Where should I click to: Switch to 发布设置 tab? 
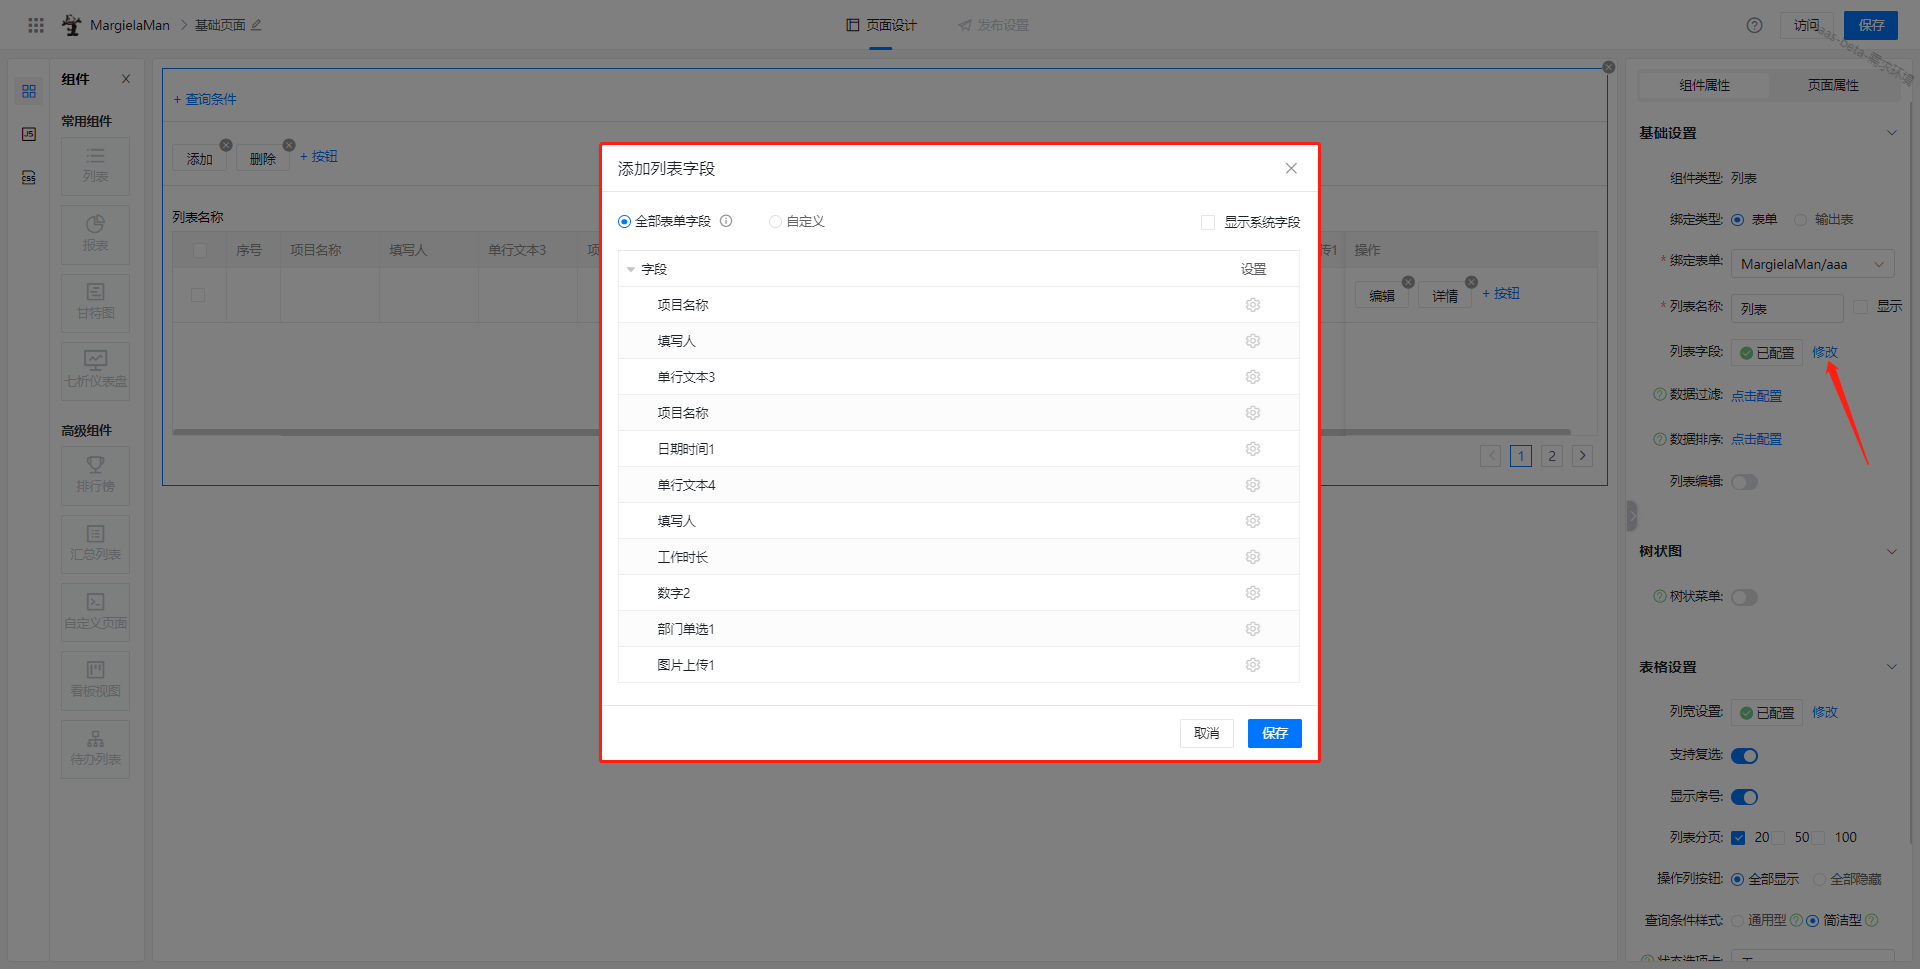[993, 25]
